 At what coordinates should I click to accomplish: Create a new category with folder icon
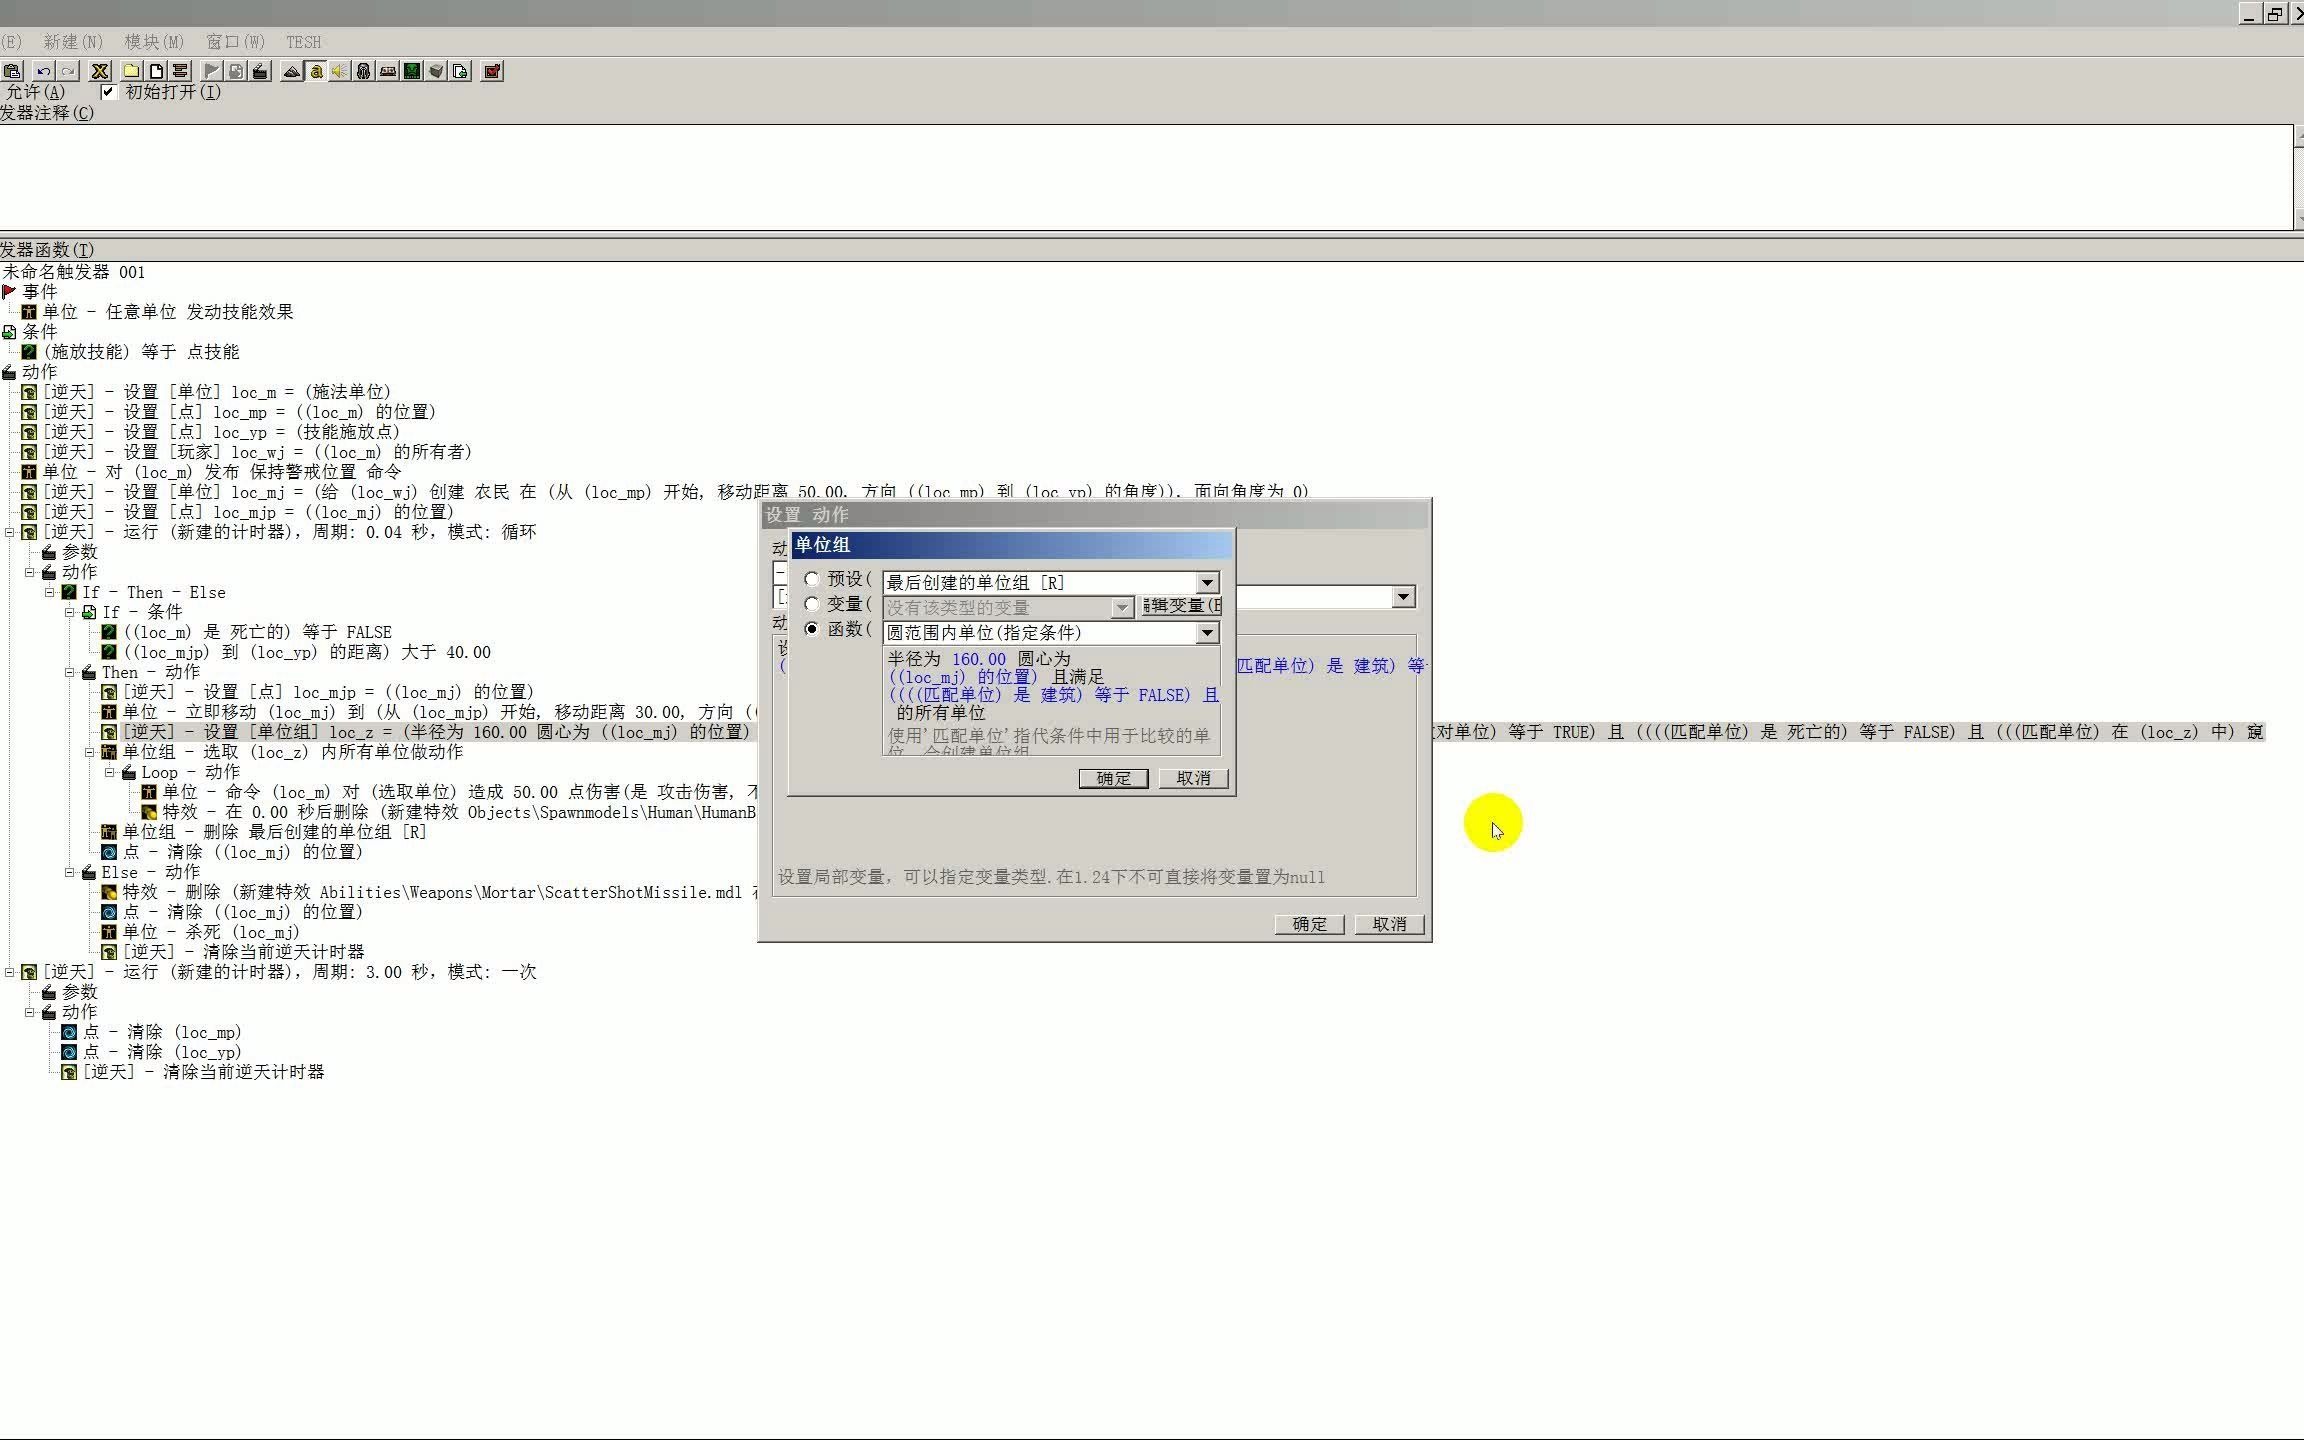pos(131,71)
